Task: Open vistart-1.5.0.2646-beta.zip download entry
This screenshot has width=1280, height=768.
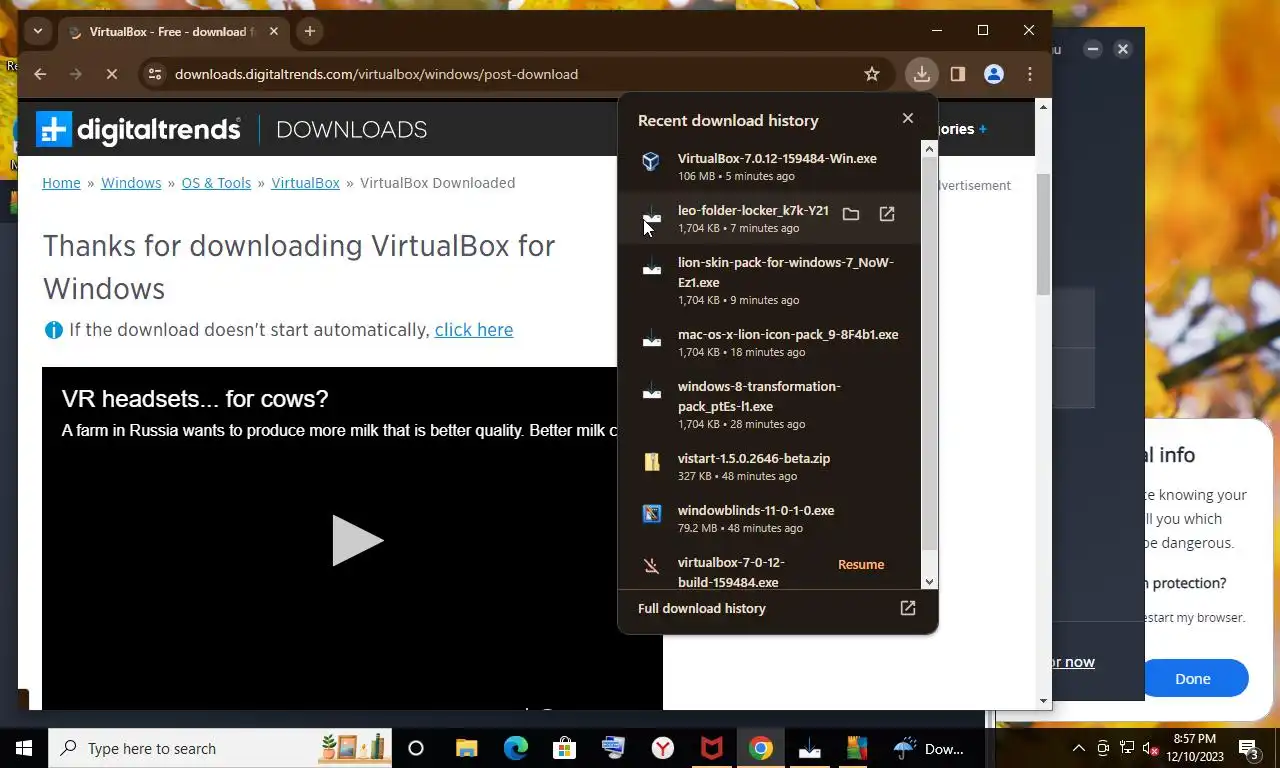Action: pos(770,467)
